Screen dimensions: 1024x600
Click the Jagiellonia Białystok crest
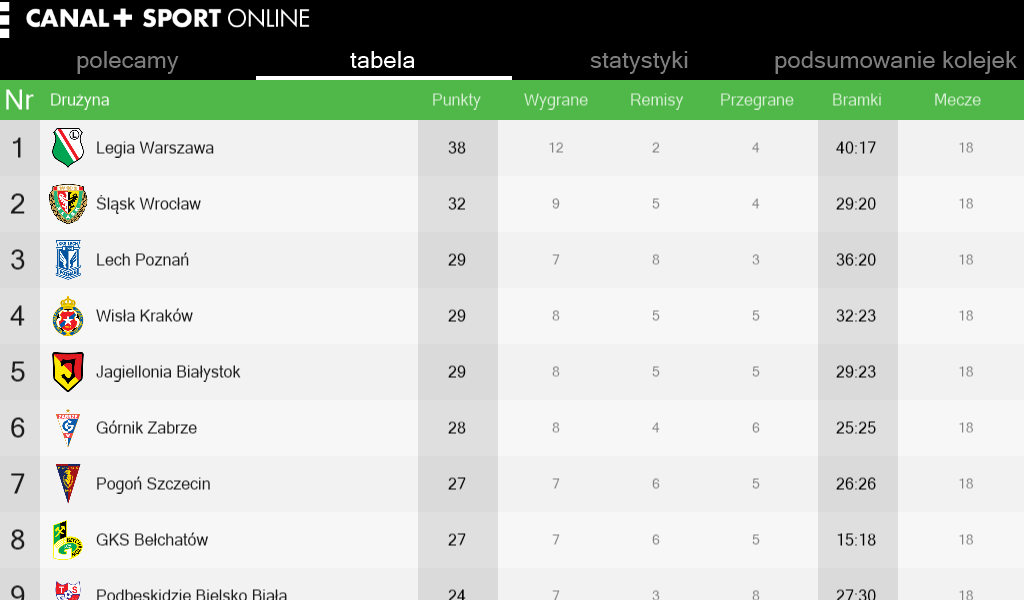click(68, 371)
